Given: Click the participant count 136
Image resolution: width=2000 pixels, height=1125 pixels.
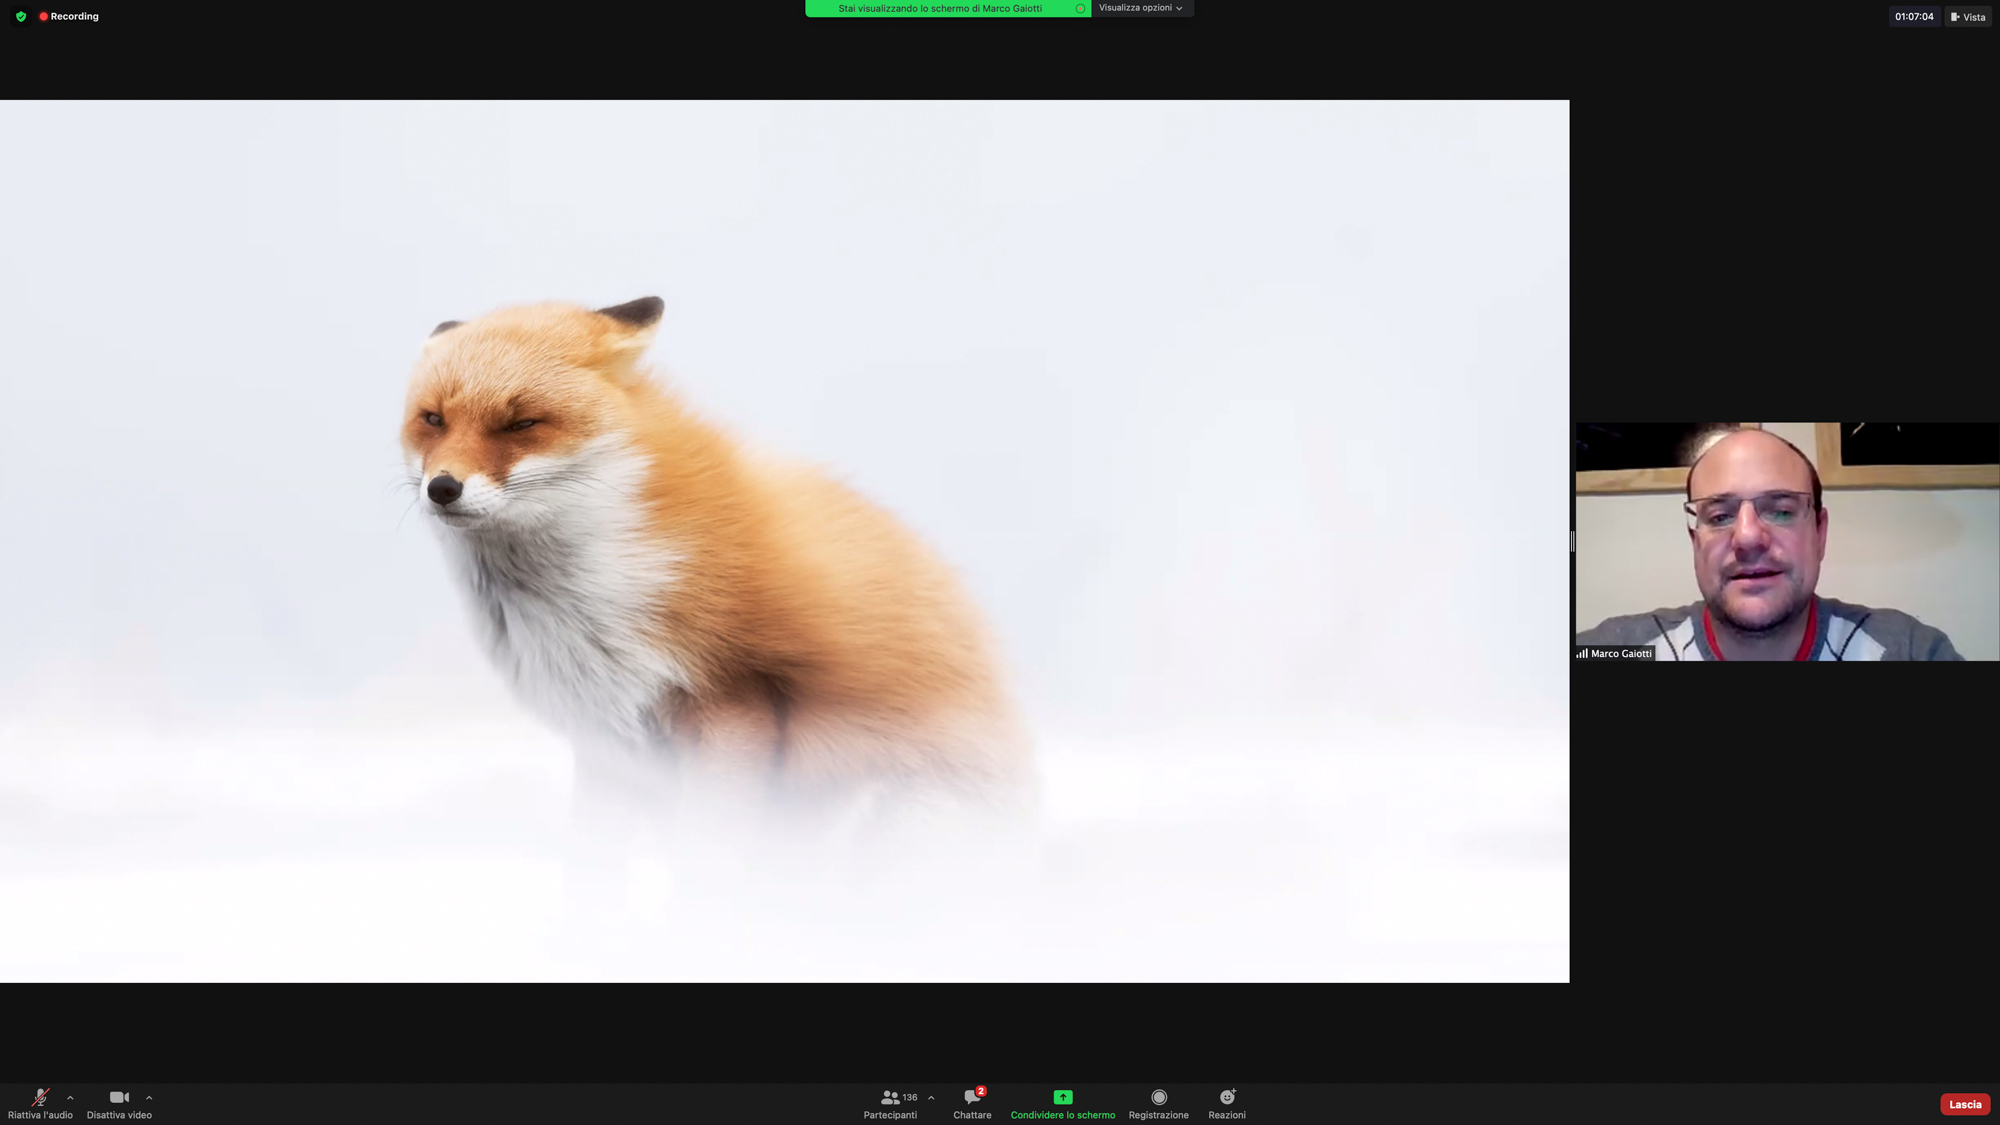Looking at the screenshot, I should (x=910, y=1097).
